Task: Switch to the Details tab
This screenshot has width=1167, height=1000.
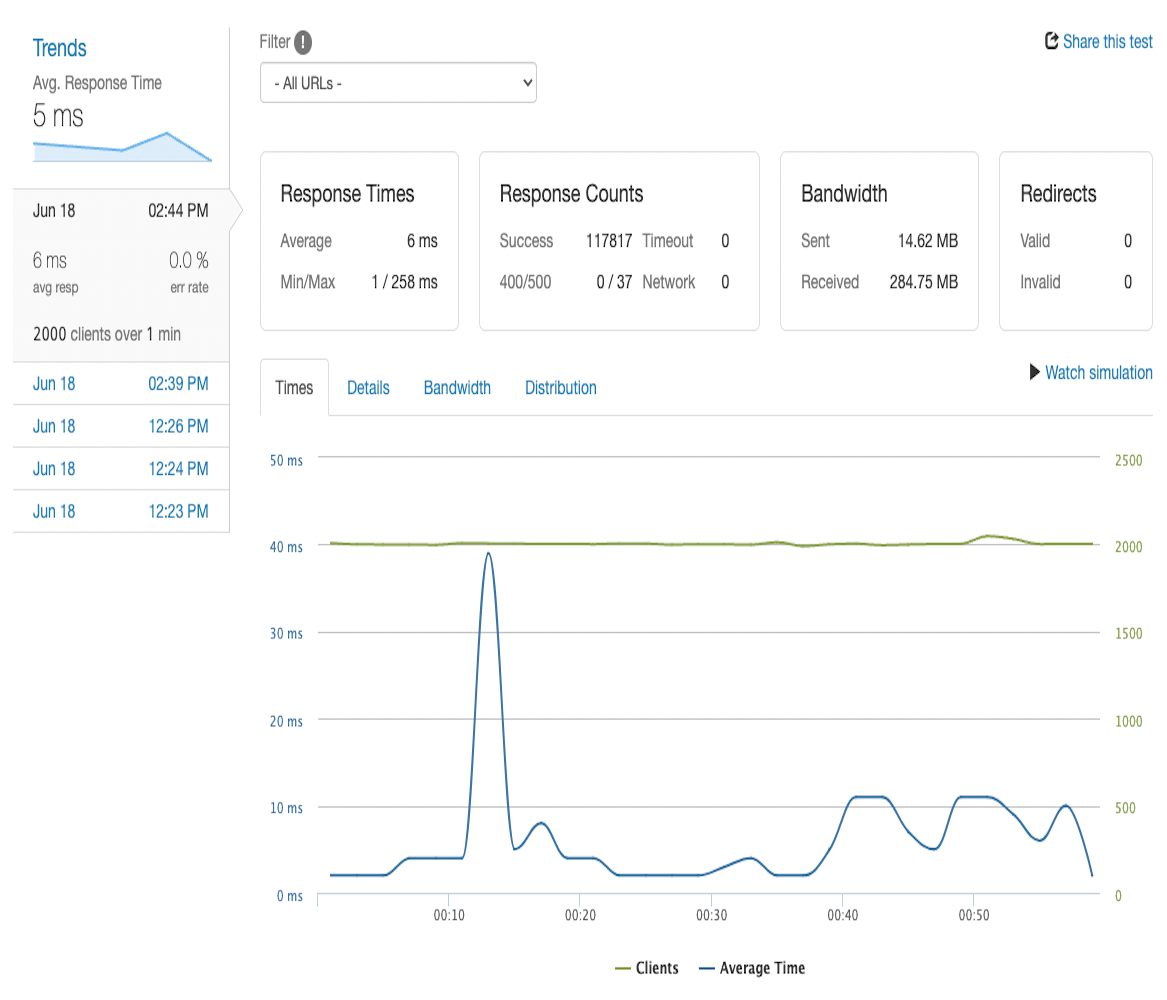Action: pos(368,388)
